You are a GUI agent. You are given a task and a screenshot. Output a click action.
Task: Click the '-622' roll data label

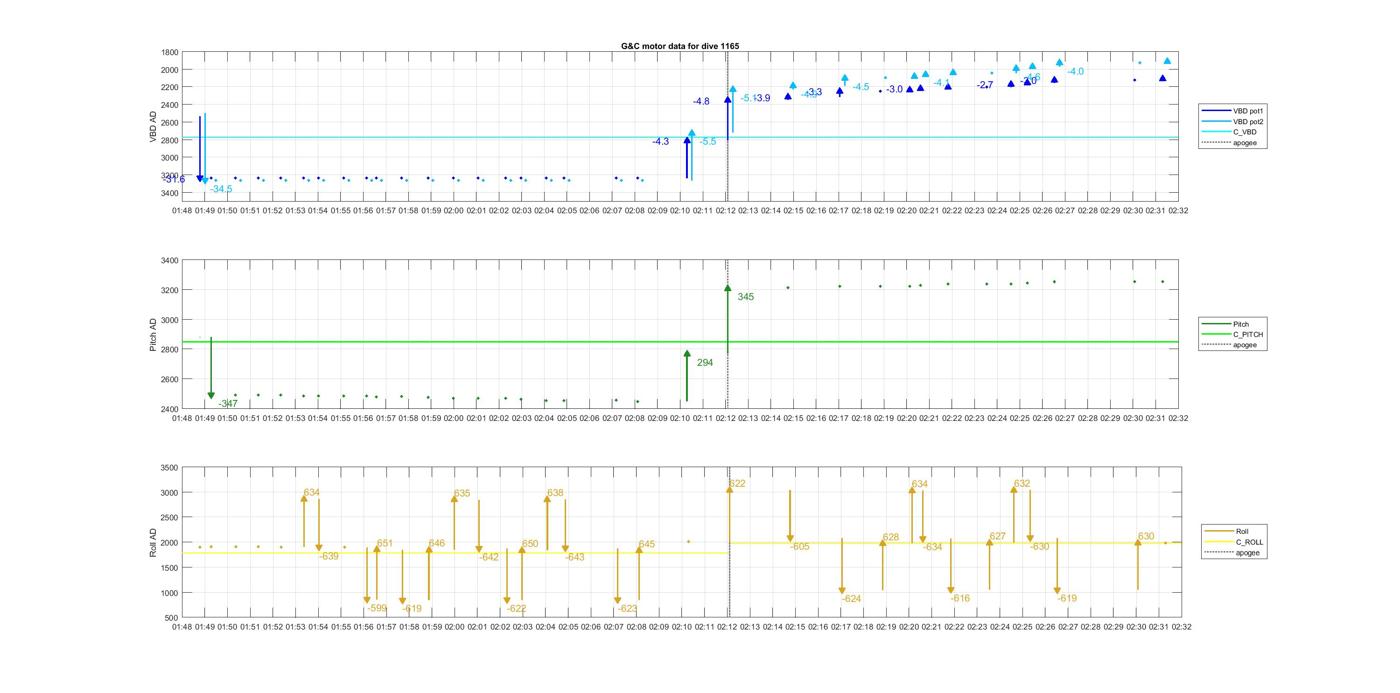pos(516,609)
